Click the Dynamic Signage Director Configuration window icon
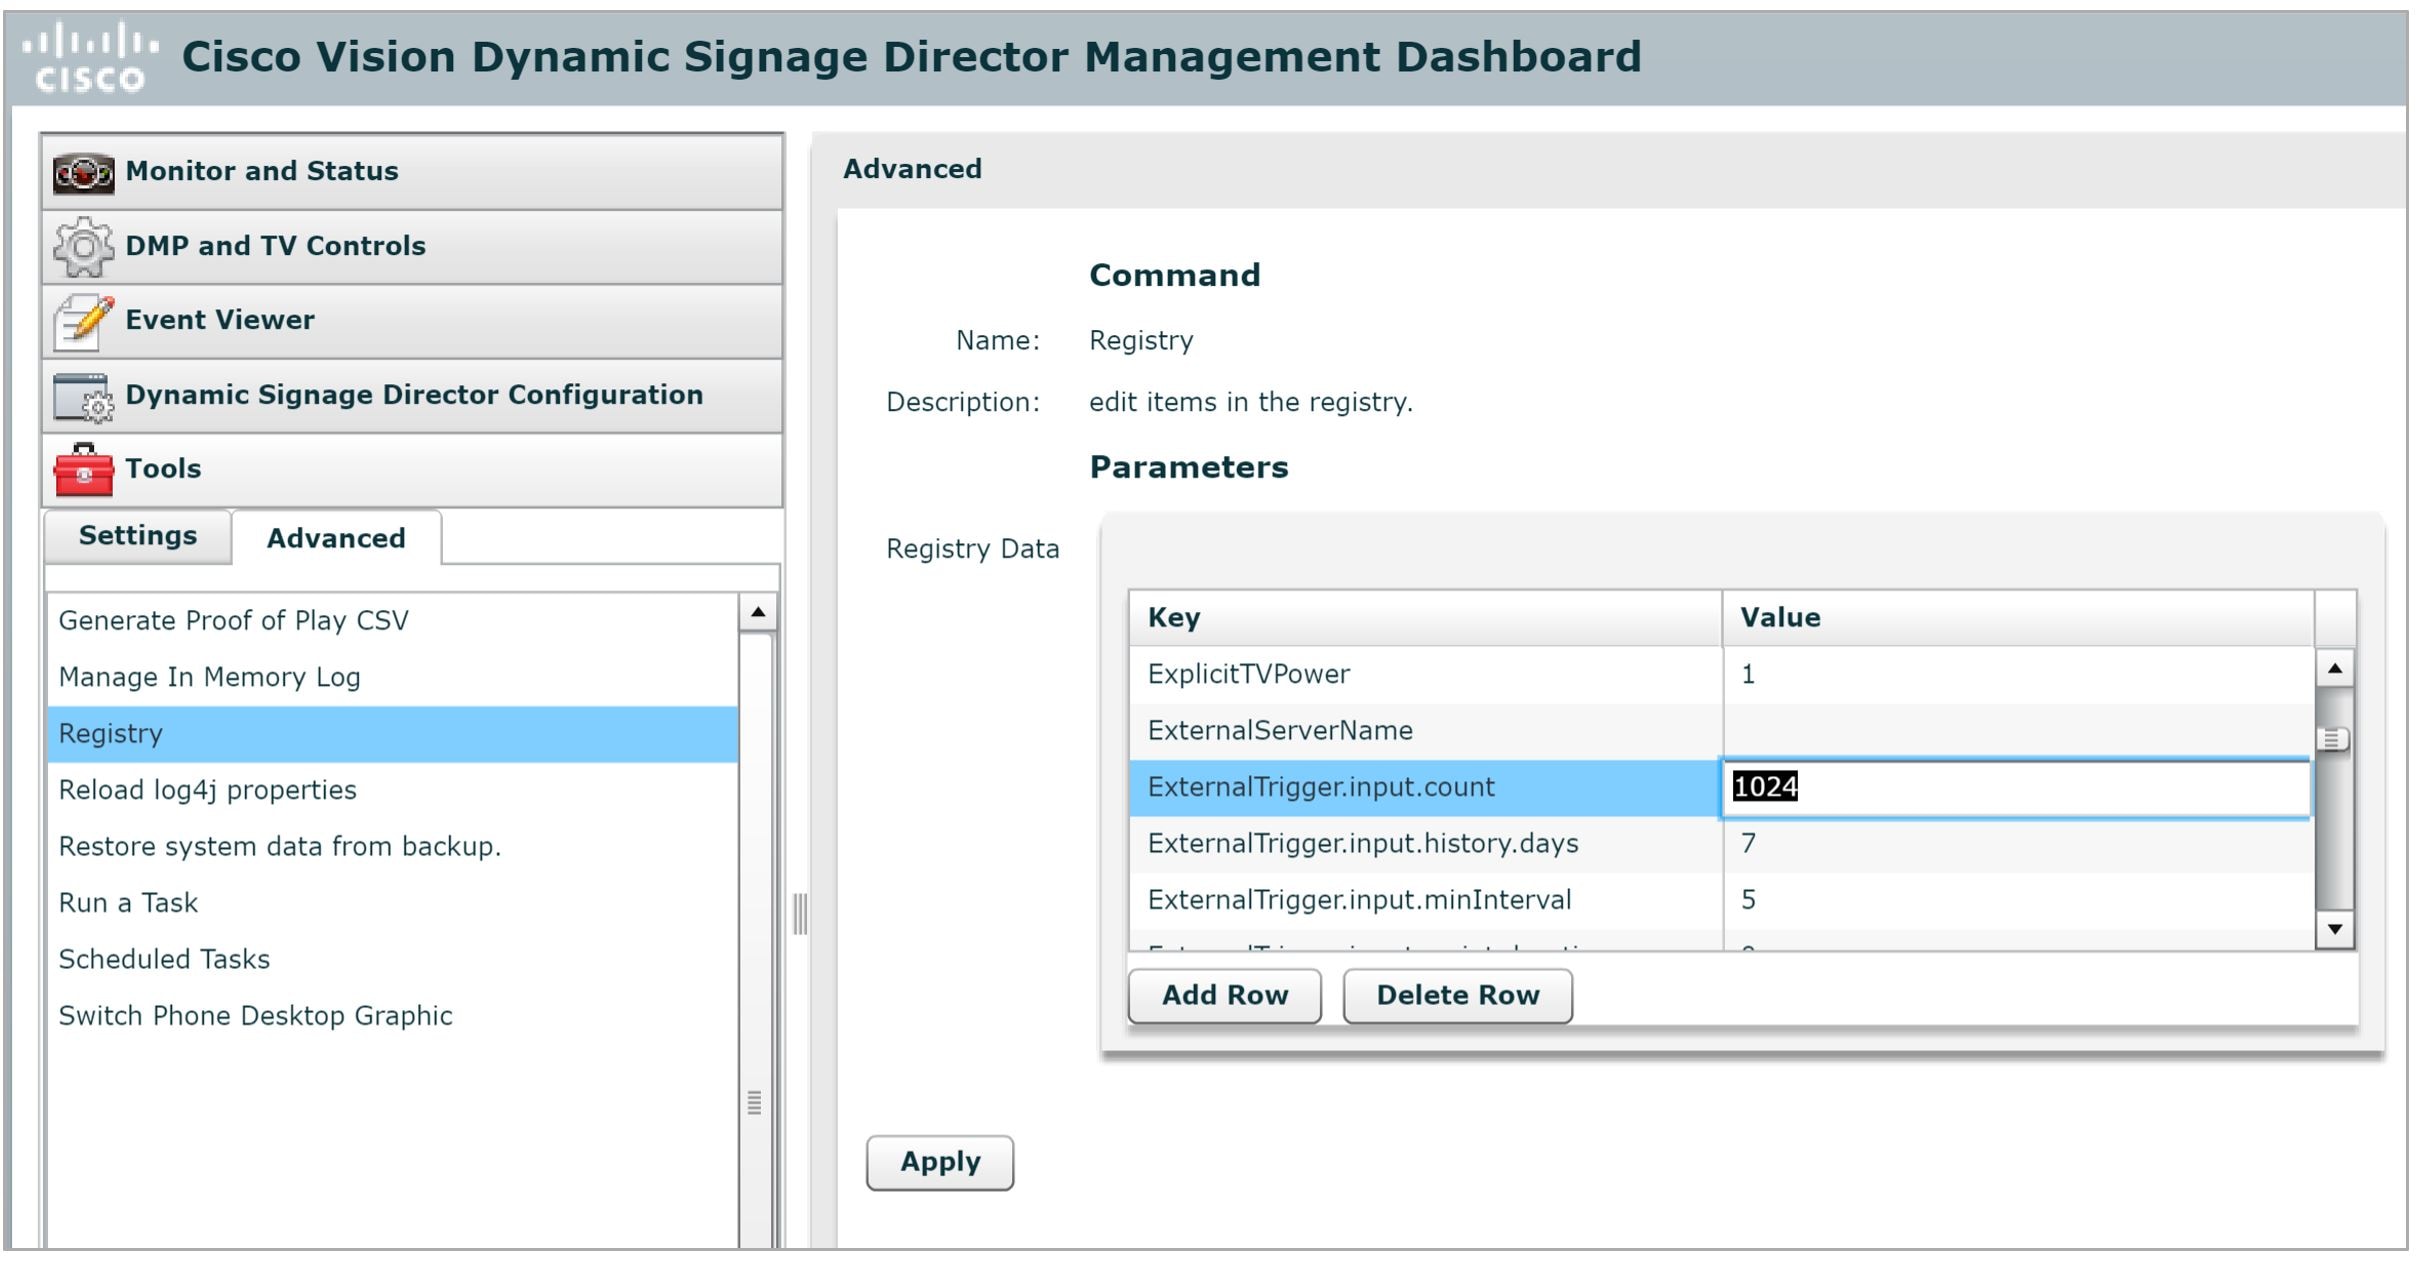 [83, 397]
